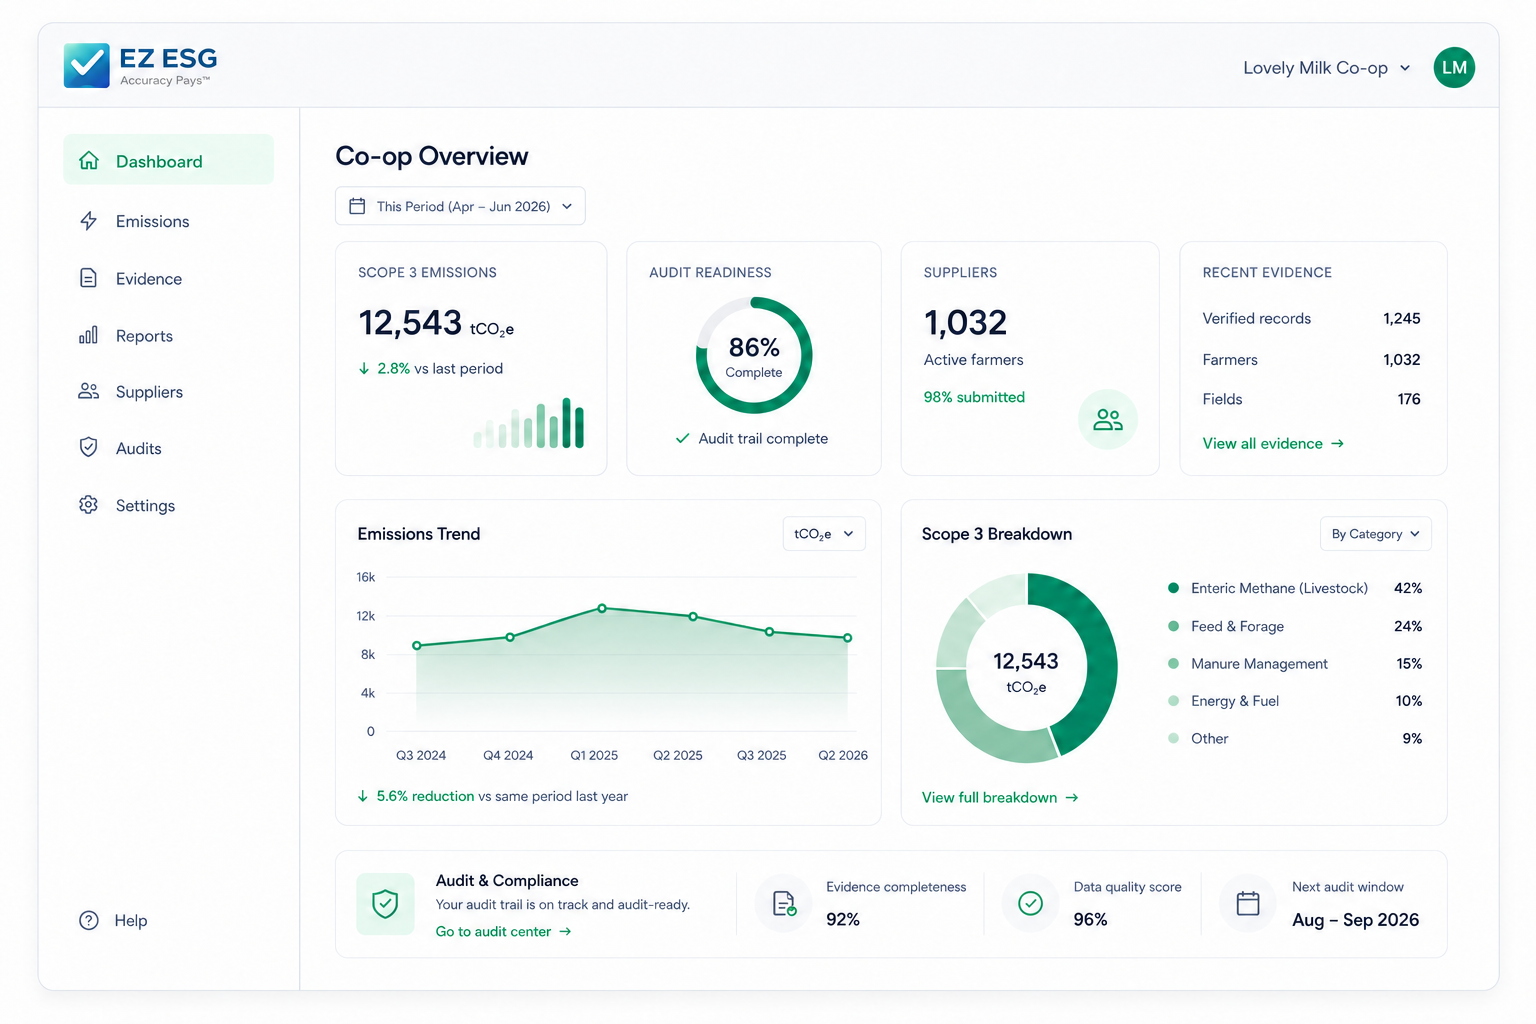Click the arrow beside Go to audit center
1536x1024 pixels.
pyautogui.click(x=565, y=931)
